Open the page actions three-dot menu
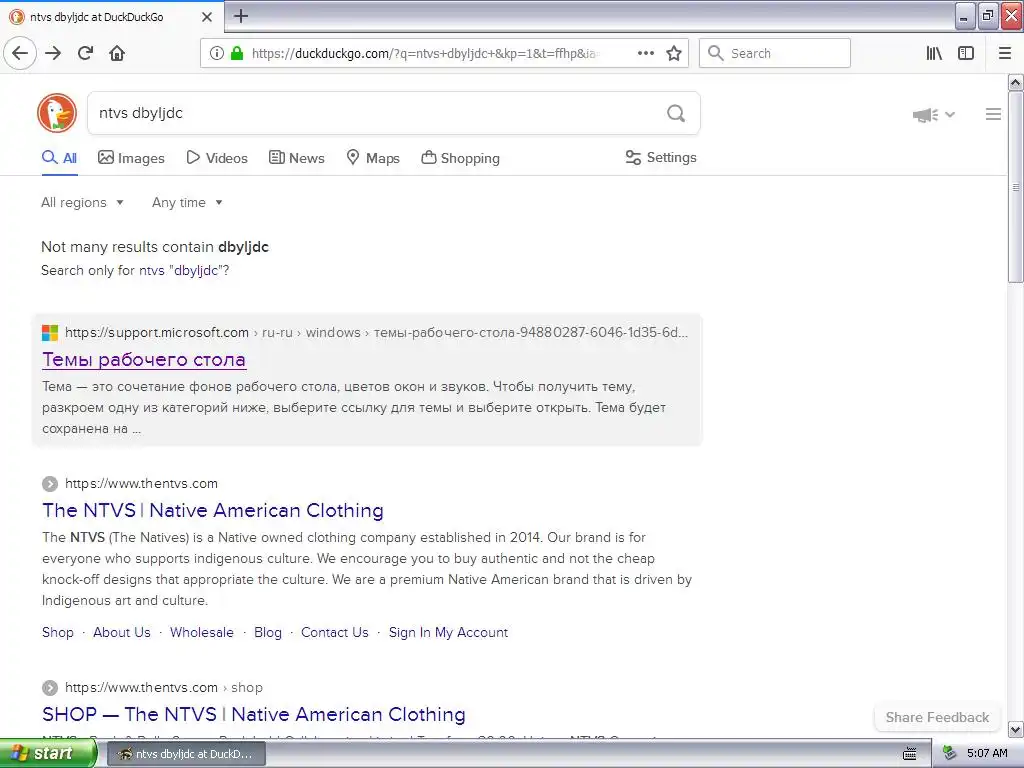 (x=645, y=53)
